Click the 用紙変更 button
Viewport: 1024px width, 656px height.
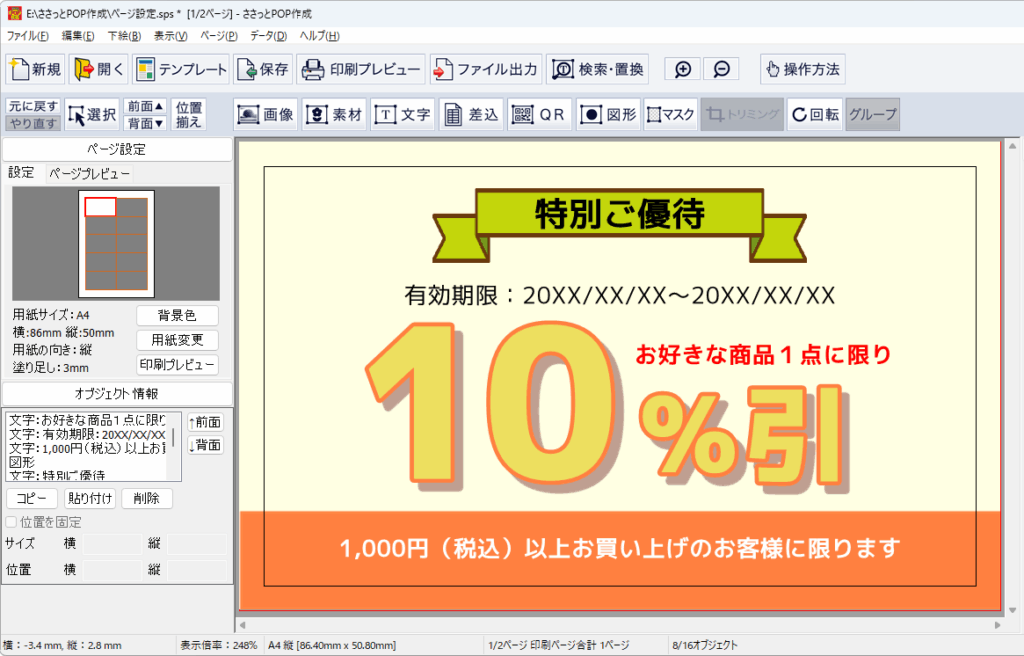pyautogui.click(x=177, y=340)
